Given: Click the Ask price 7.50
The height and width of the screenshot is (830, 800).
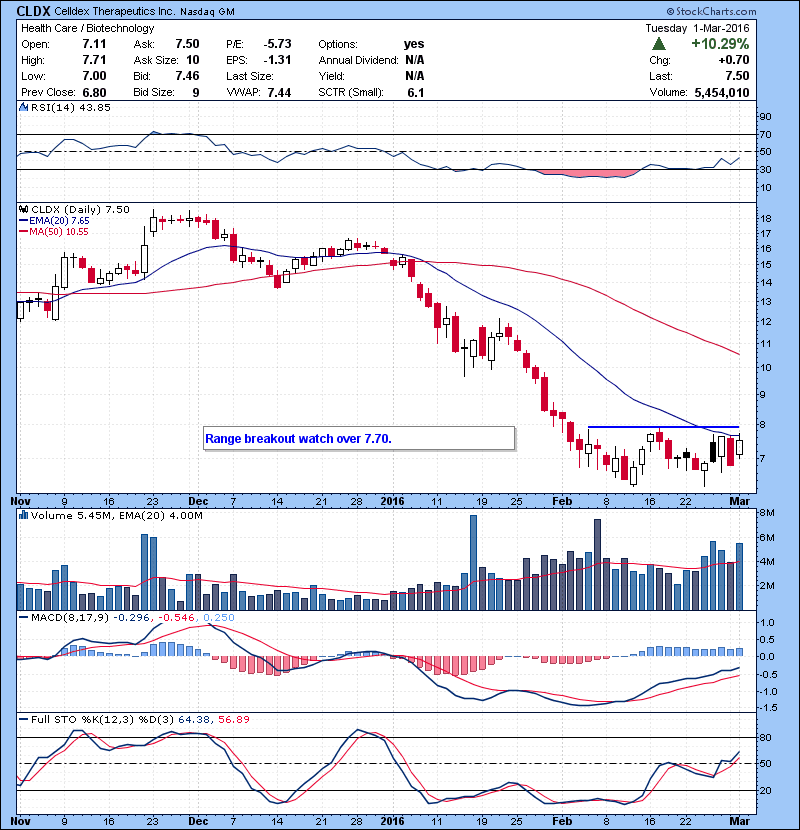Looking at the screenshot, I should 187,44.
